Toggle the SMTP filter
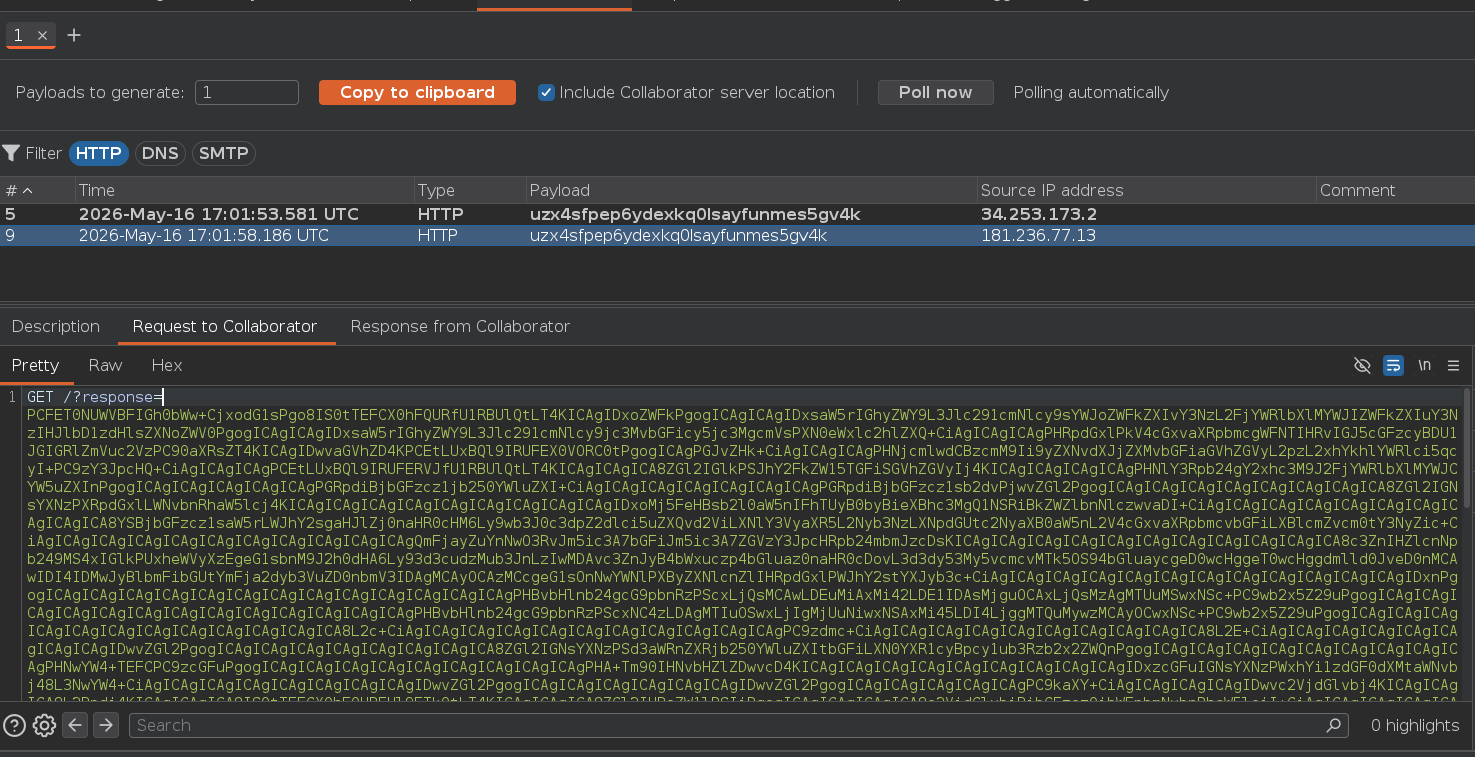The width and height of the screenshot is (1475, 757). [224, 153]
